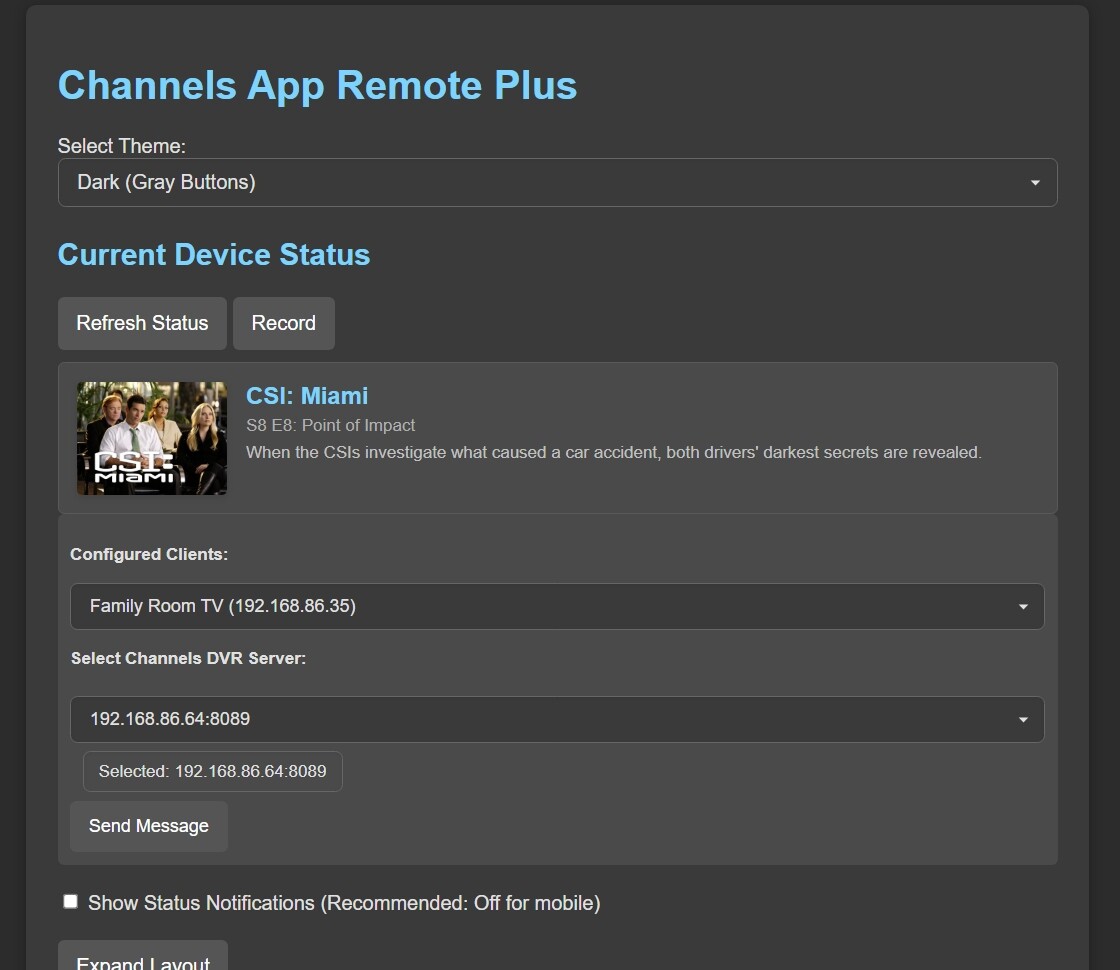Click the arrow on the theme selector
This screenshot has height=970, width=1120.
[1035, 183]
